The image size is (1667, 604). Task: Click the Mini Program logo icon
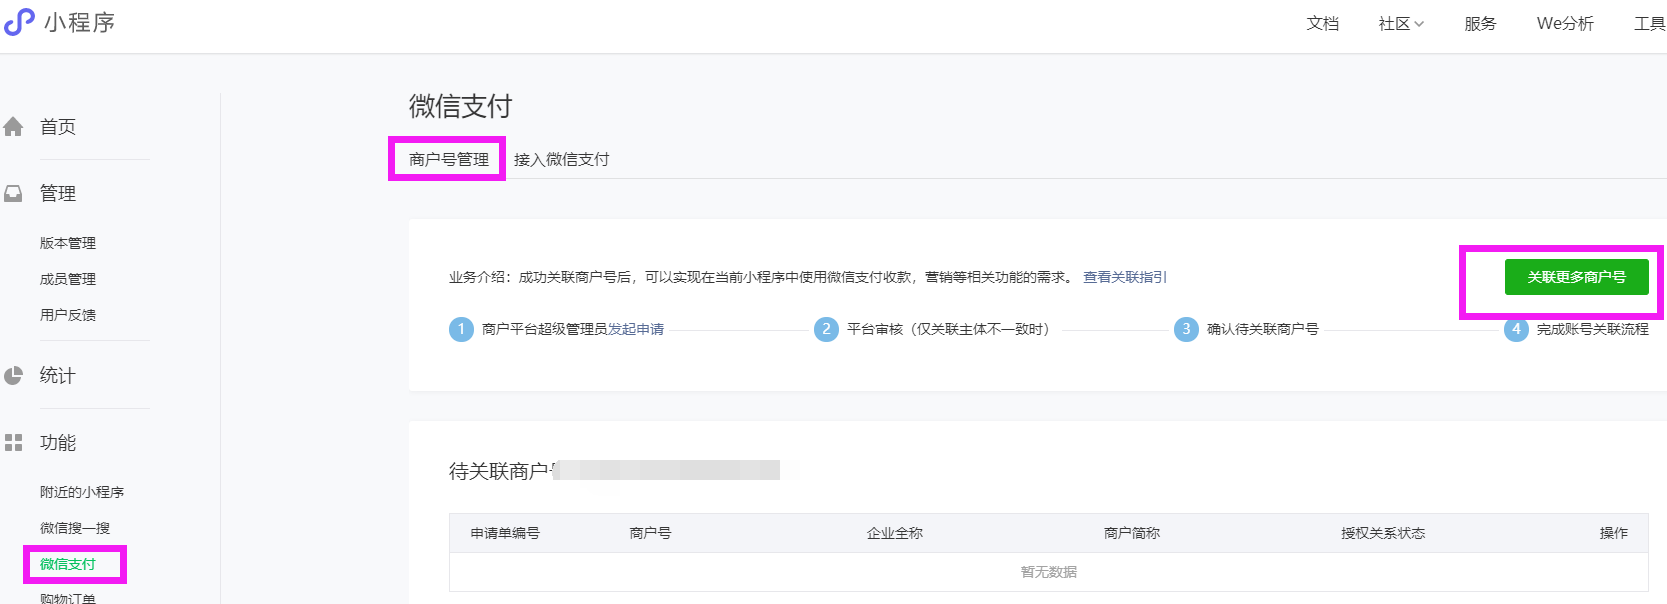coord(19,22)
